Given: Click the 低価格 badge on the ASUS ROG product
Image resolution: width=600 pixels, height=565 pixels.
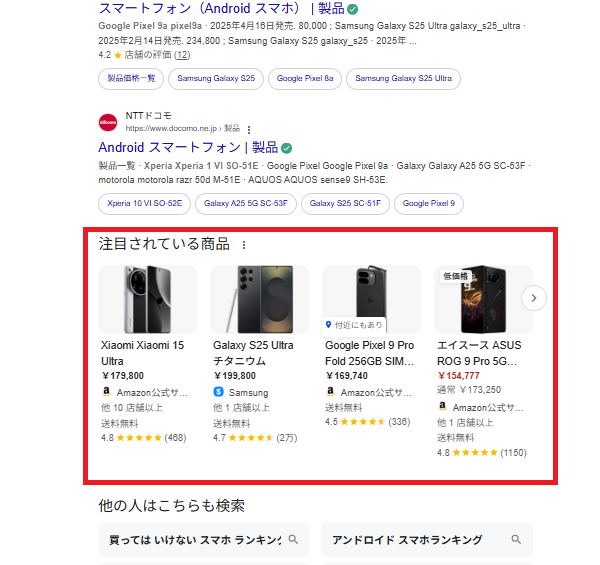Looking at the screenshot, I should click(455, 276).
